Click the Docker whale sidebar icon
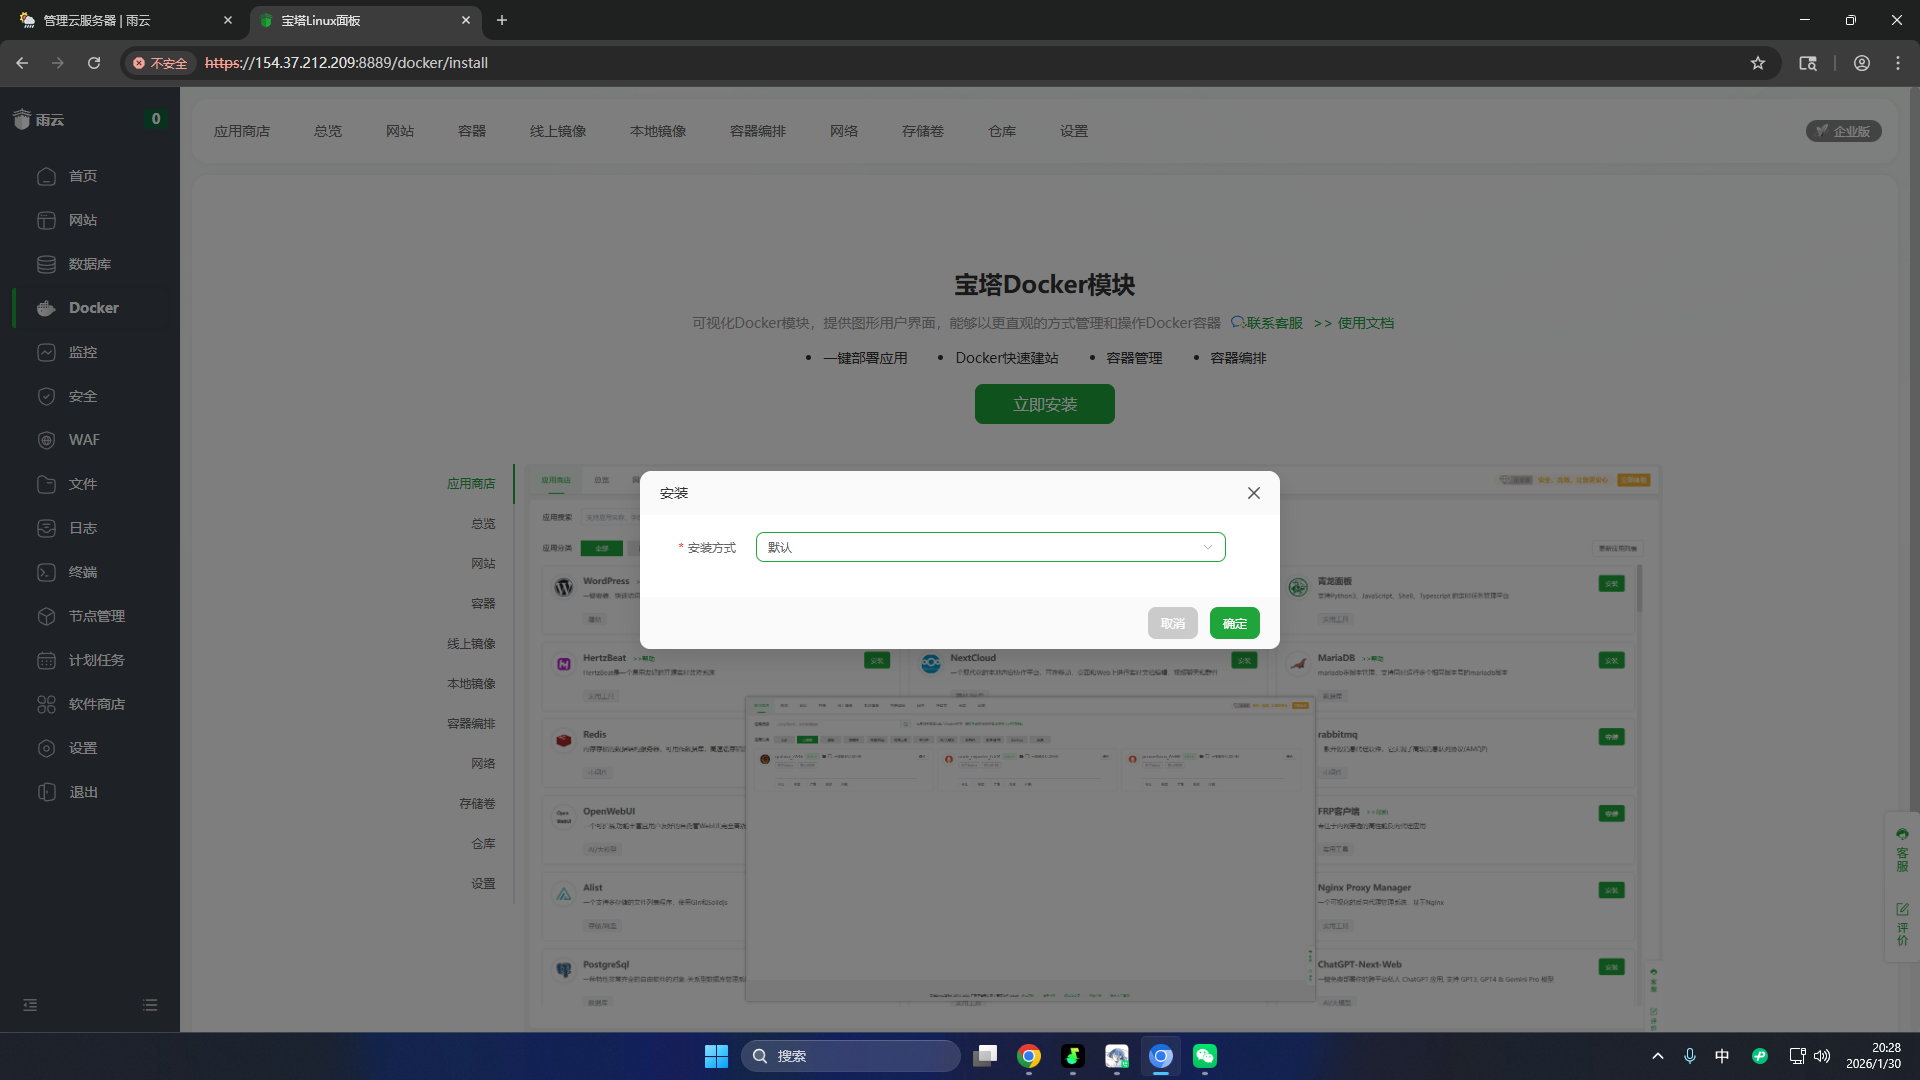The width and height of the screenshot is (1920, 1080). pos(46,308)
